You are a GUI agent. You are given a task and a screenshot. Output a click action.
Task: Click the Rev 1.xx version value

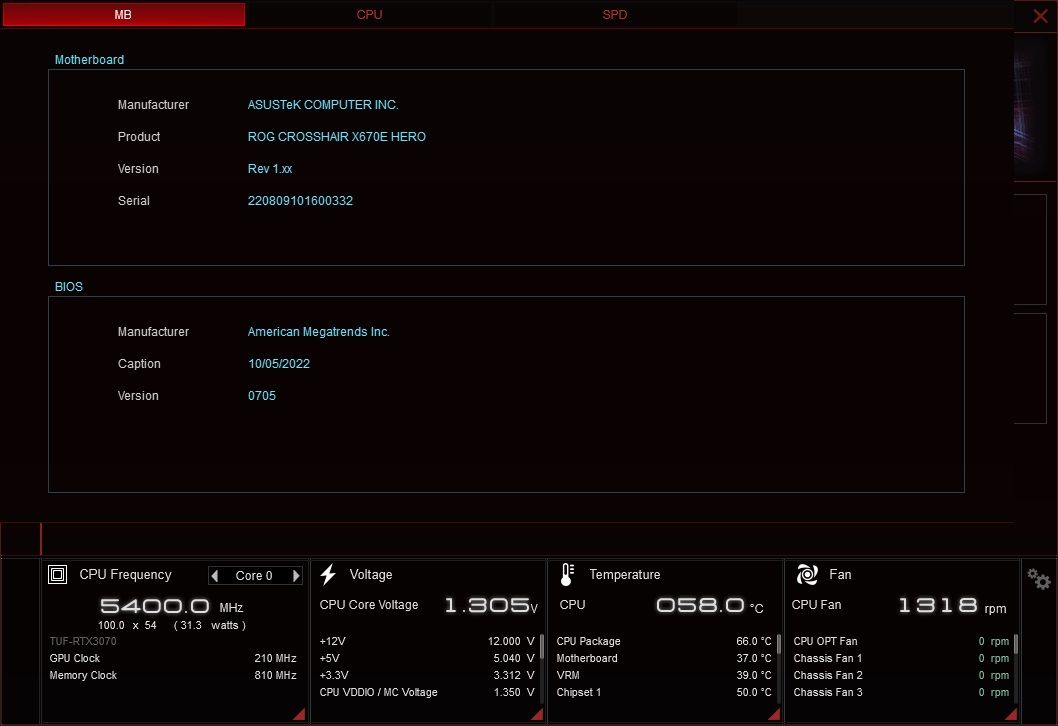tap(270, 169)
